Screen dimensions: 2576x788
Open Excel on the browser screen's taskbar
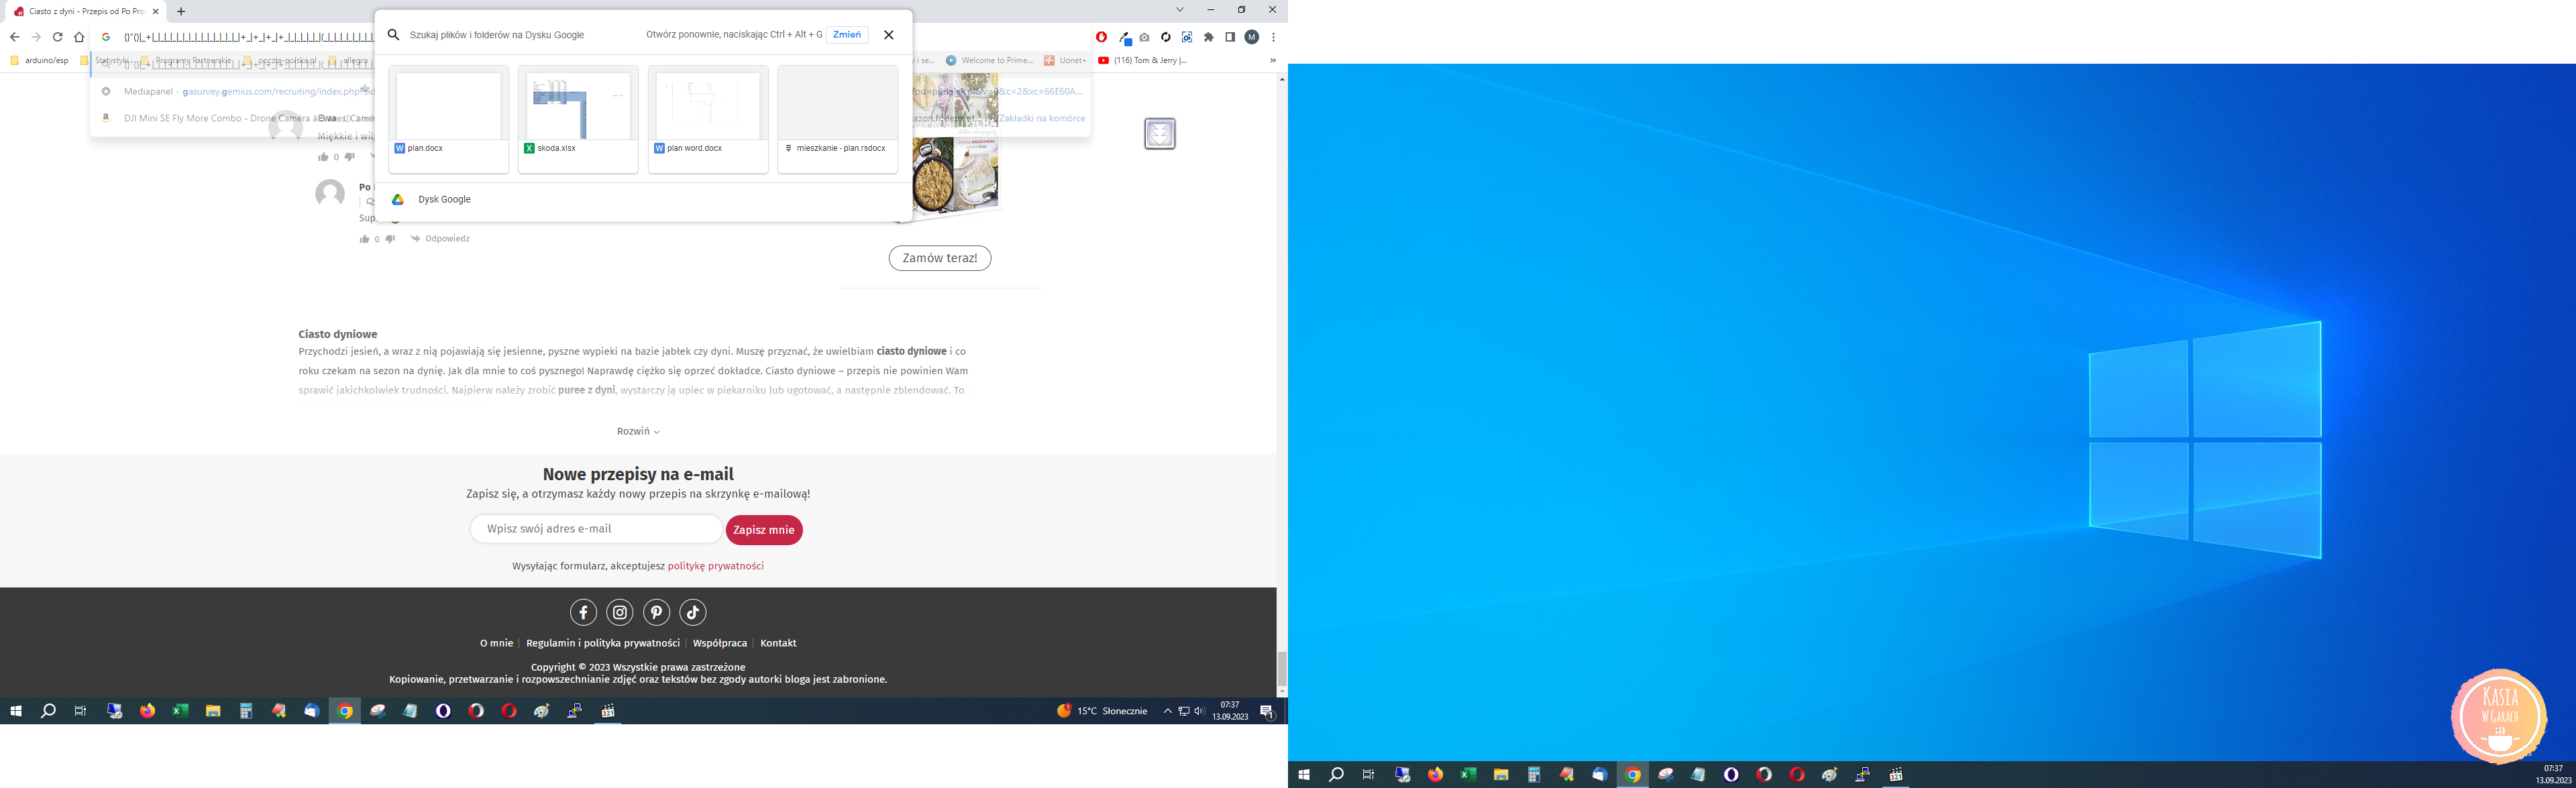[180, 711]
